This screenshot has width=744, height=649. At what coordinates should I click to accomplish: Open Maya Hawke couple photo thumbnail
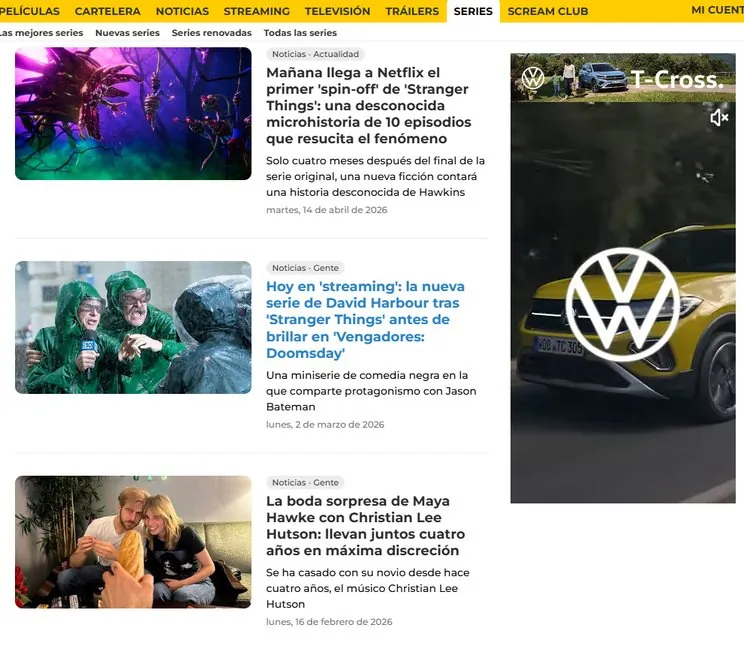133,542
